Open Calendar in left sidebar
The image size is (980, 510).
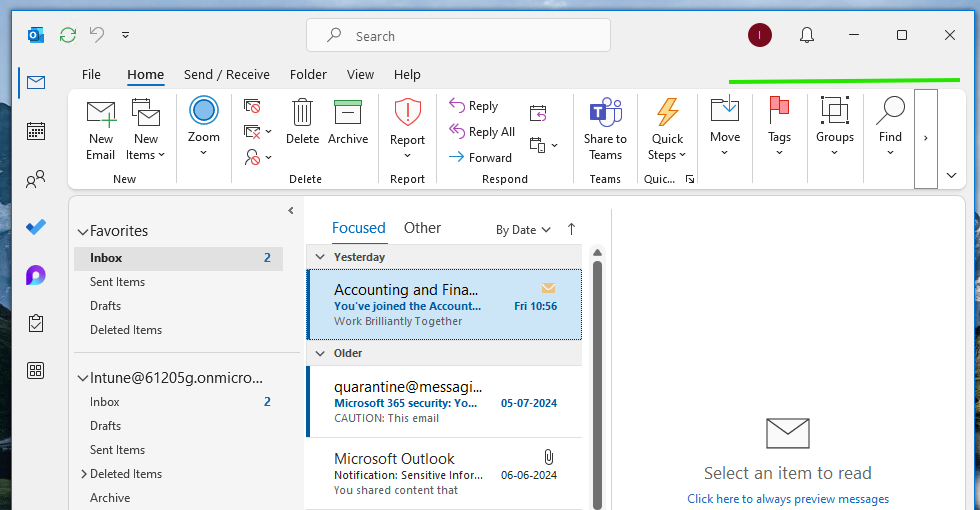coord(36,131)
